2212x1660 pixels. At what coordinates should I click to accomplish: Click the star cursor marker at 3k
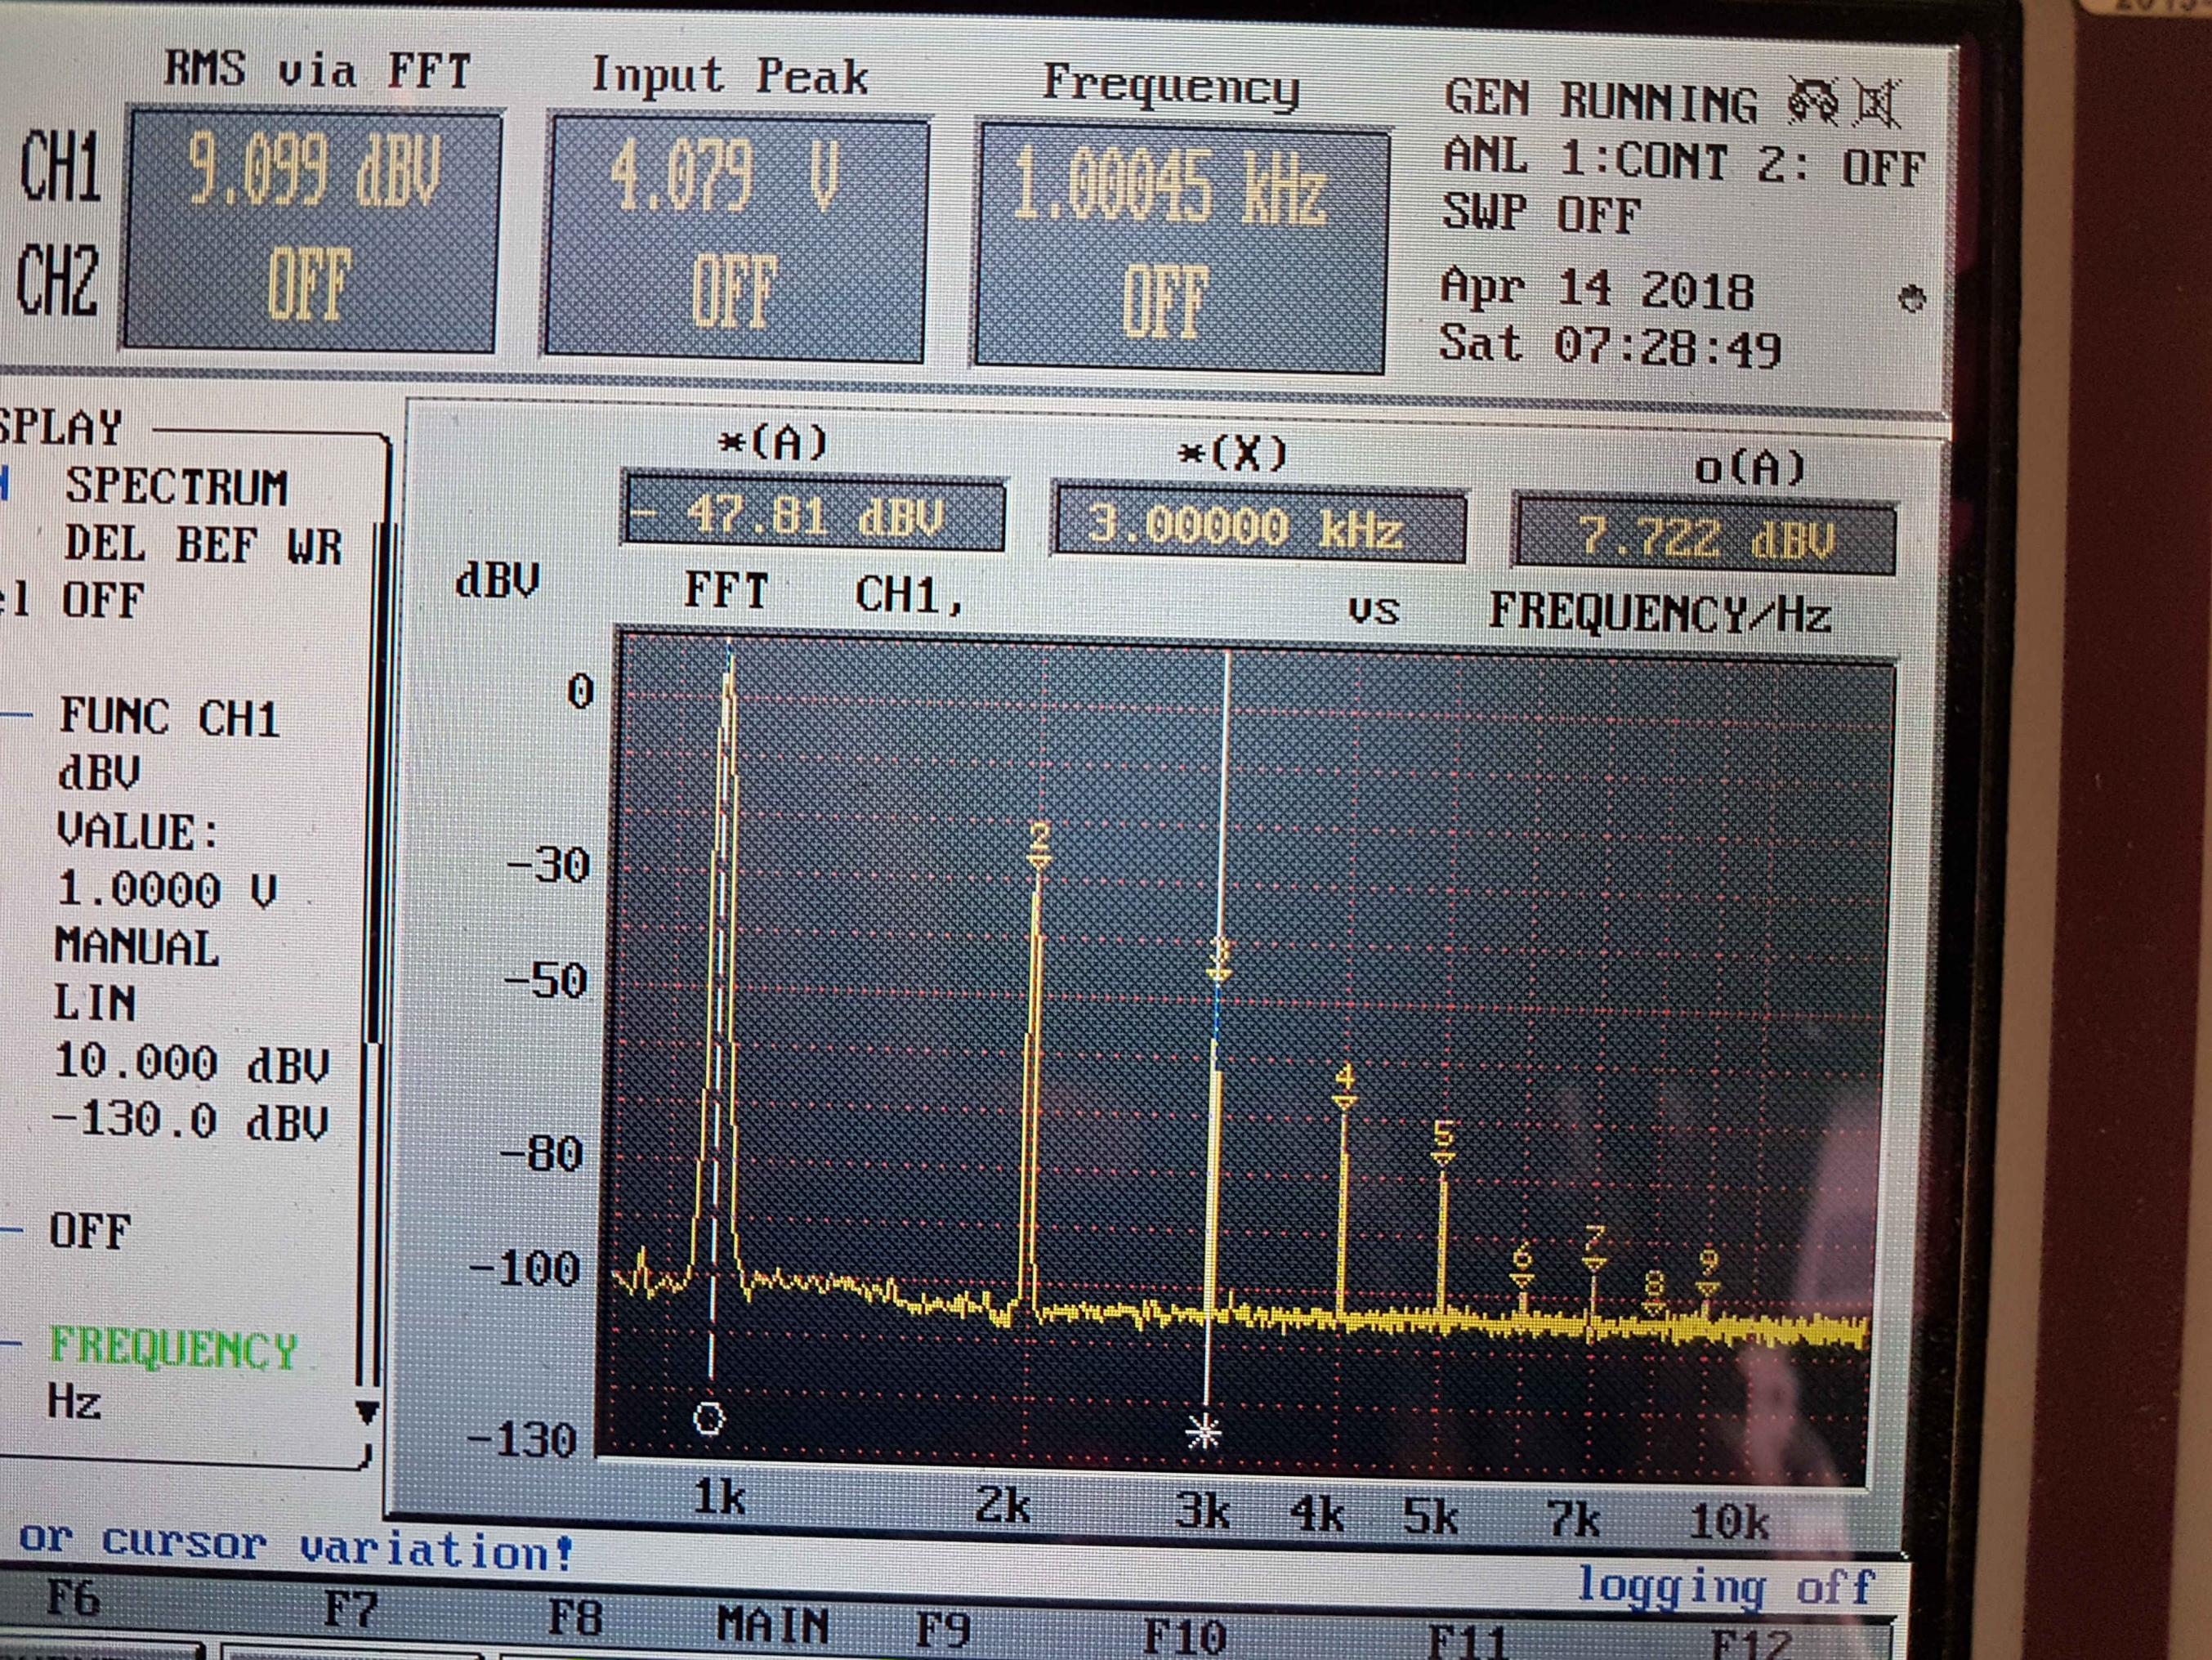1203,1433
